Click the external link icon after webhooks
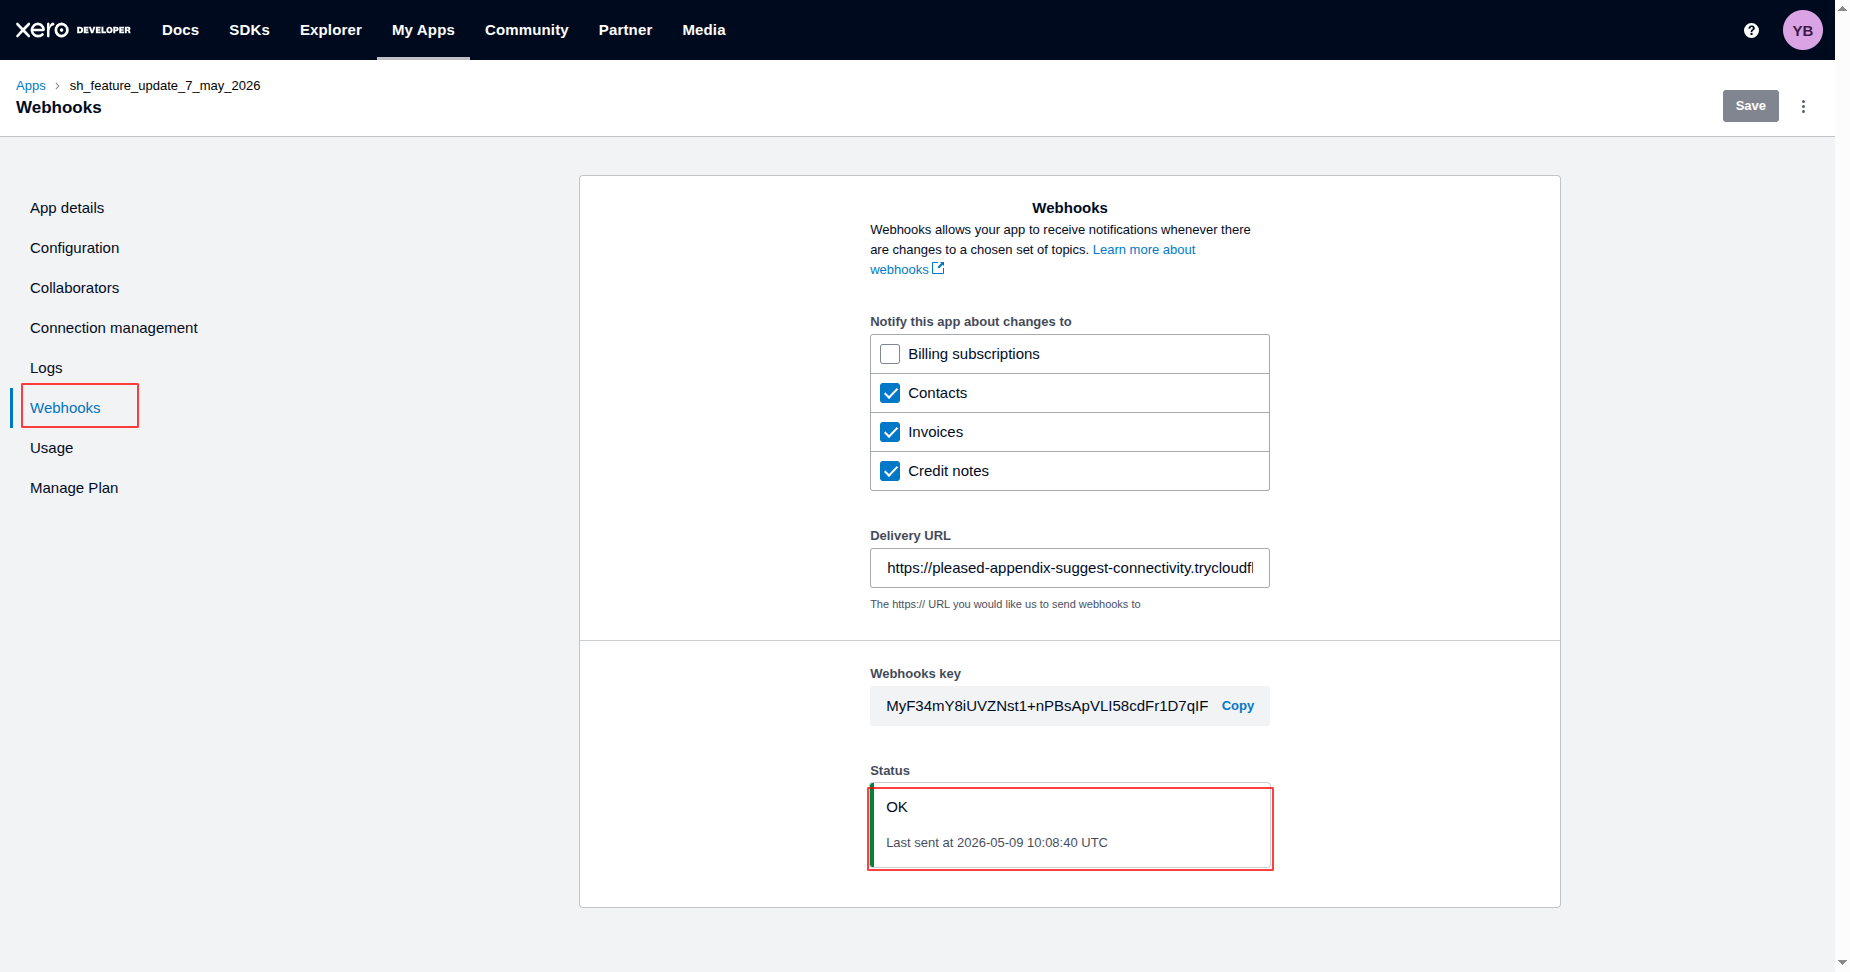Image resolution: width=1850 pixels, height=972 pixels. (938, 268)
